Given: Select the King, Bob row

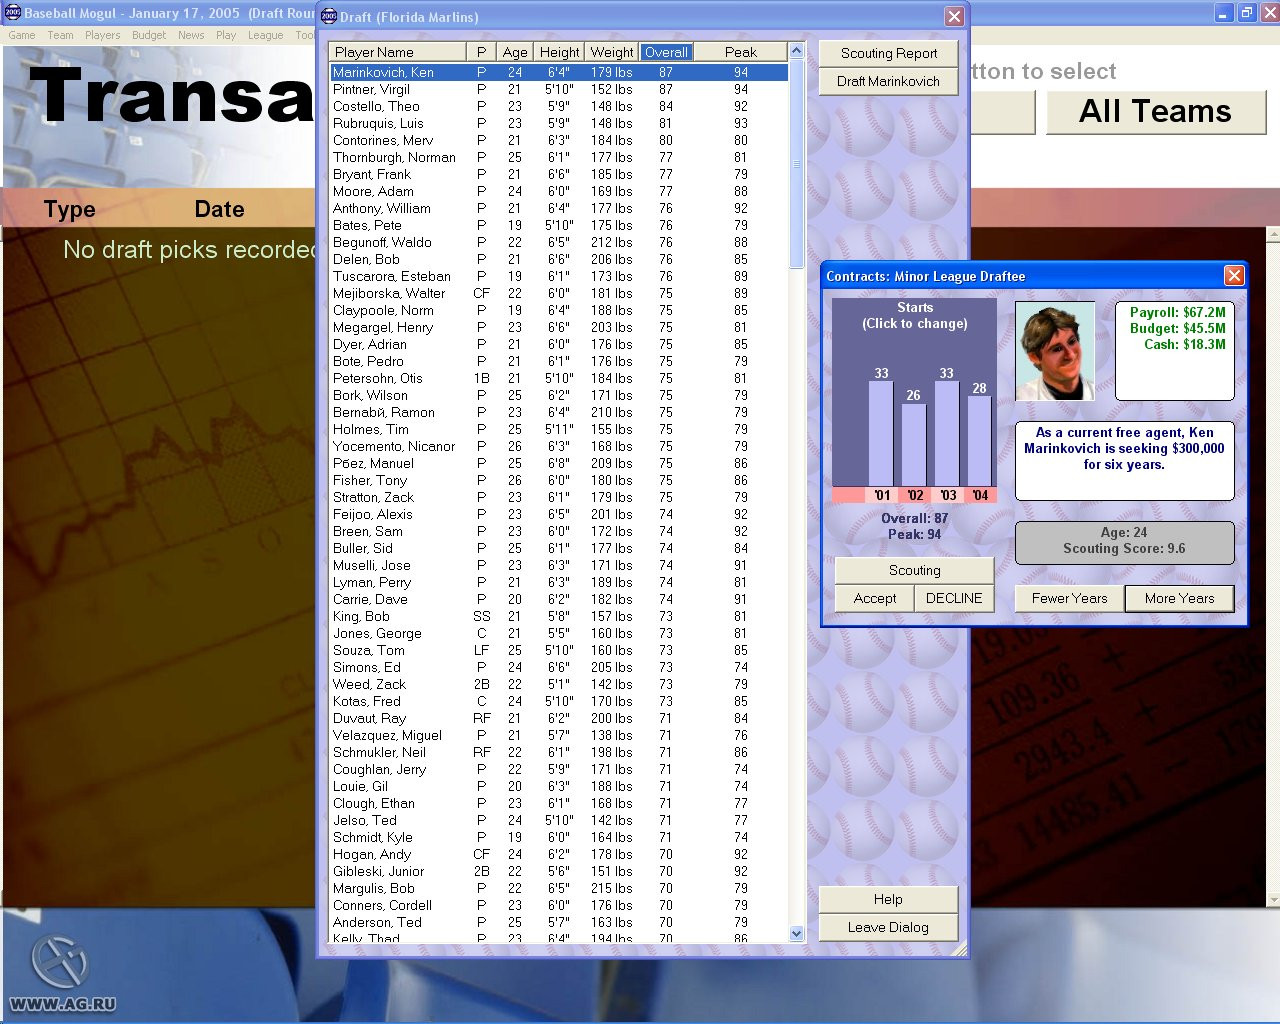Looking at the screenshot, I should click(x=559, y=616).
